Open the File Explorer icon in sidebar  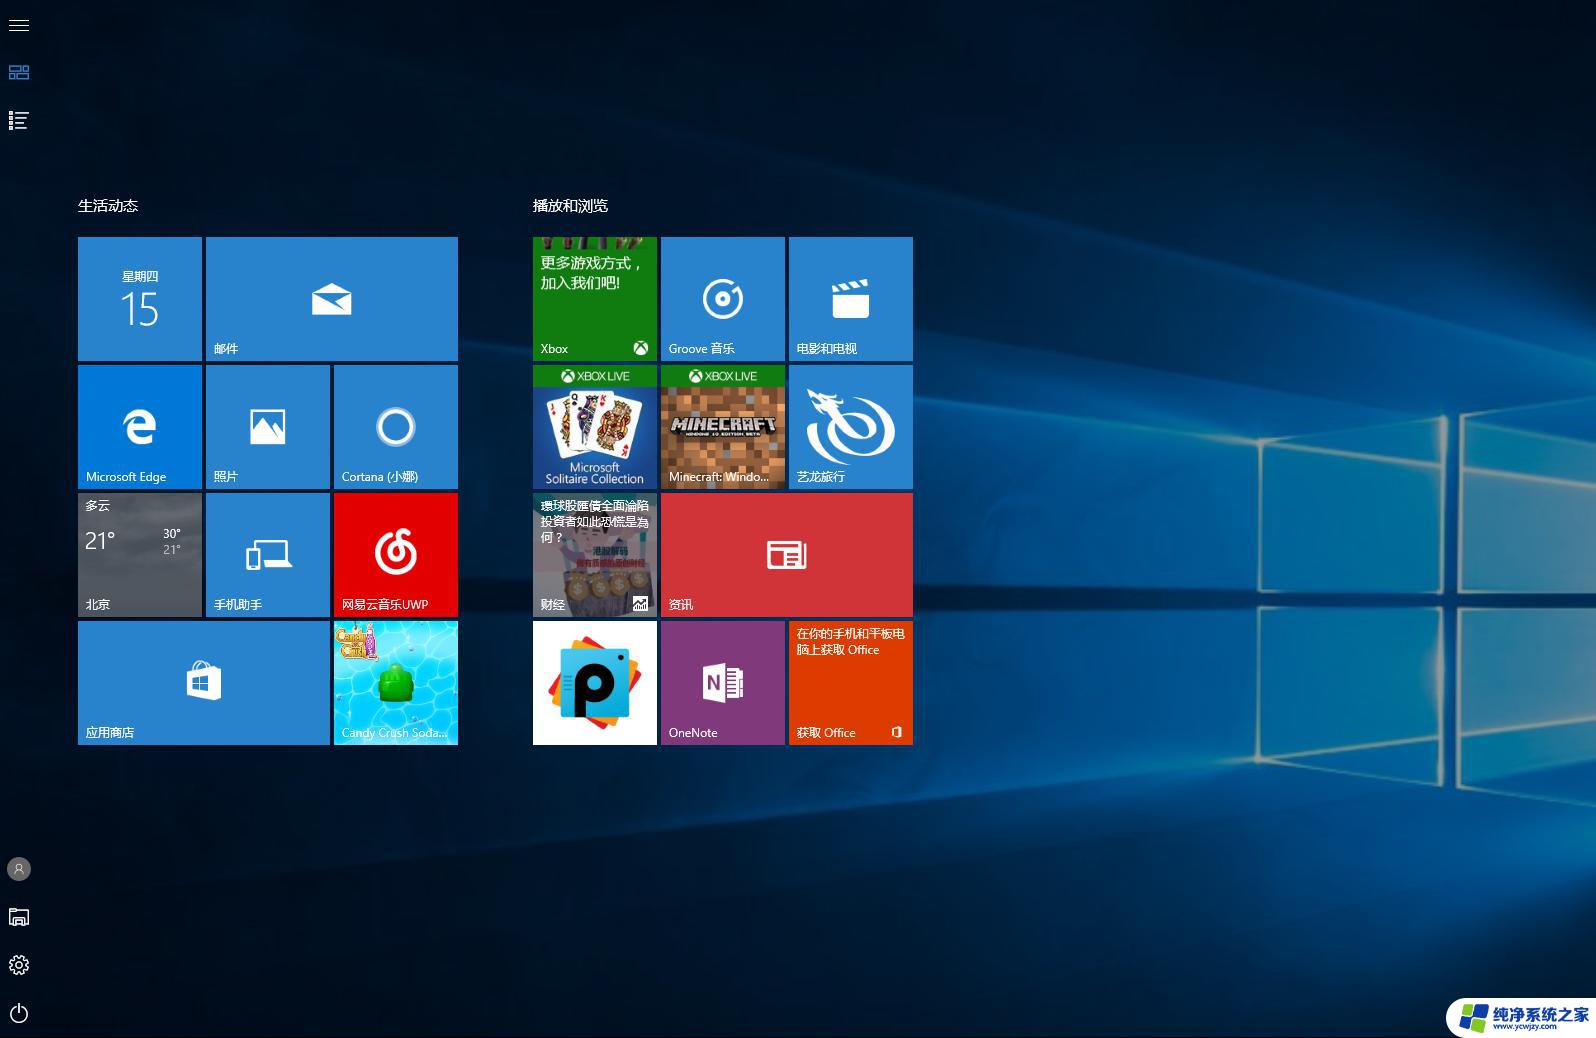click(19, 917)
